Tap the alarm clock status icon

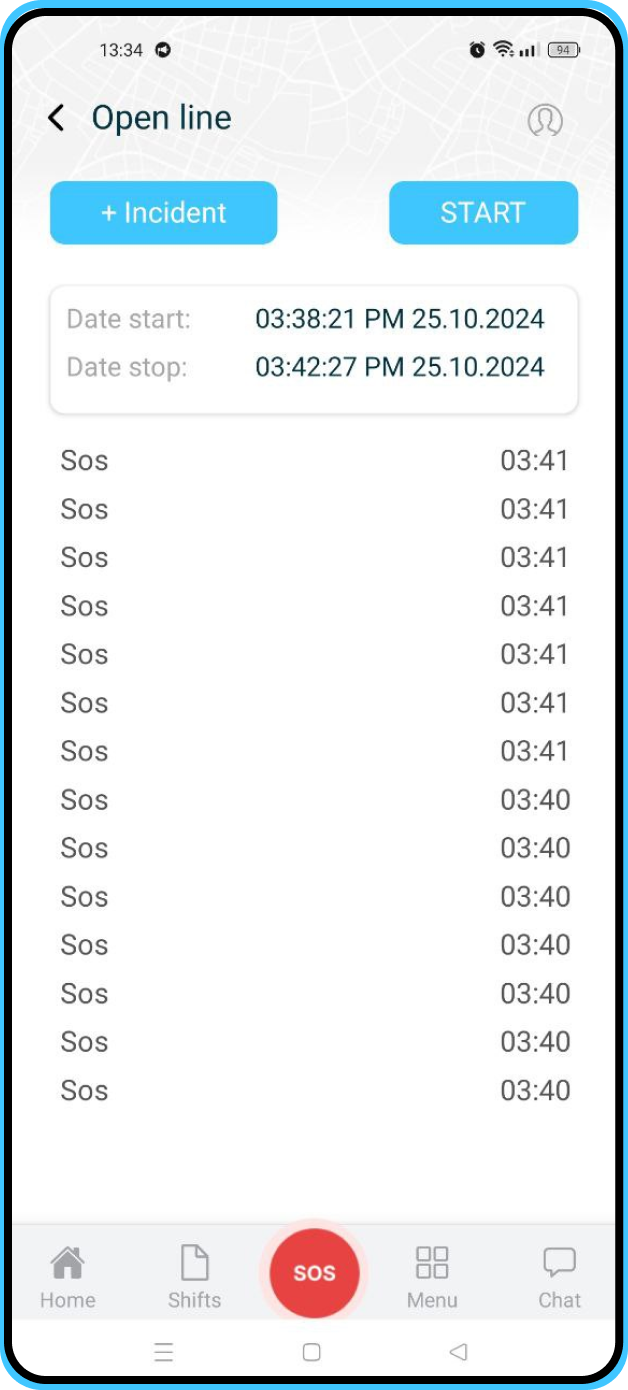pyautogui.click(x=477, y=50)
